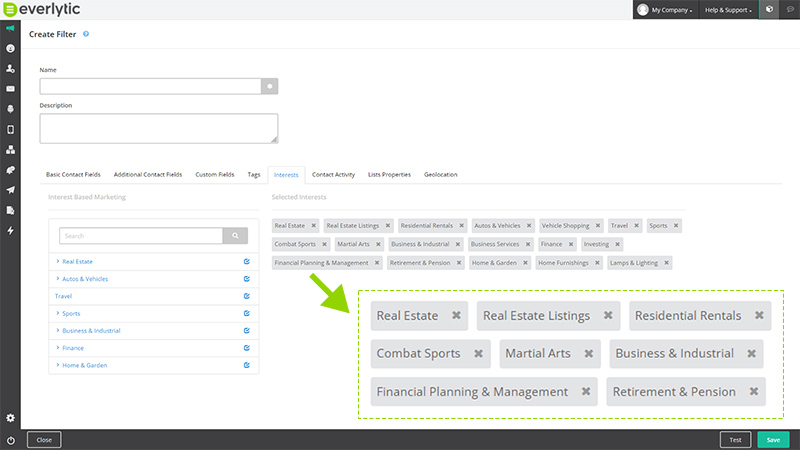The width and height of the screenshot is (800, 450).
Task: Focus the Description text area
Action: click(x=159, y=129)
